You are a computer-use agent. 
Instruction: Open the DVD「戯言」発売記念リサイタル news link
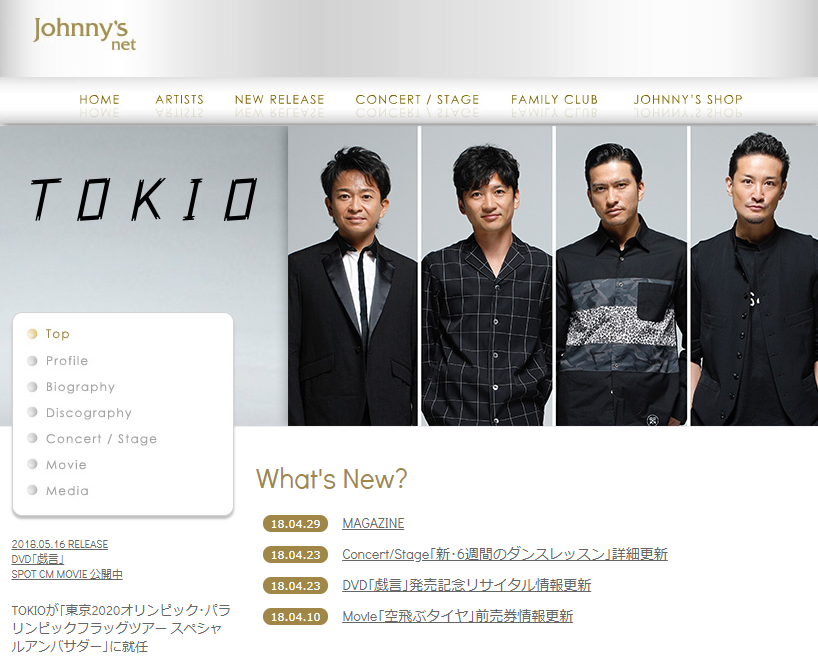466,585
